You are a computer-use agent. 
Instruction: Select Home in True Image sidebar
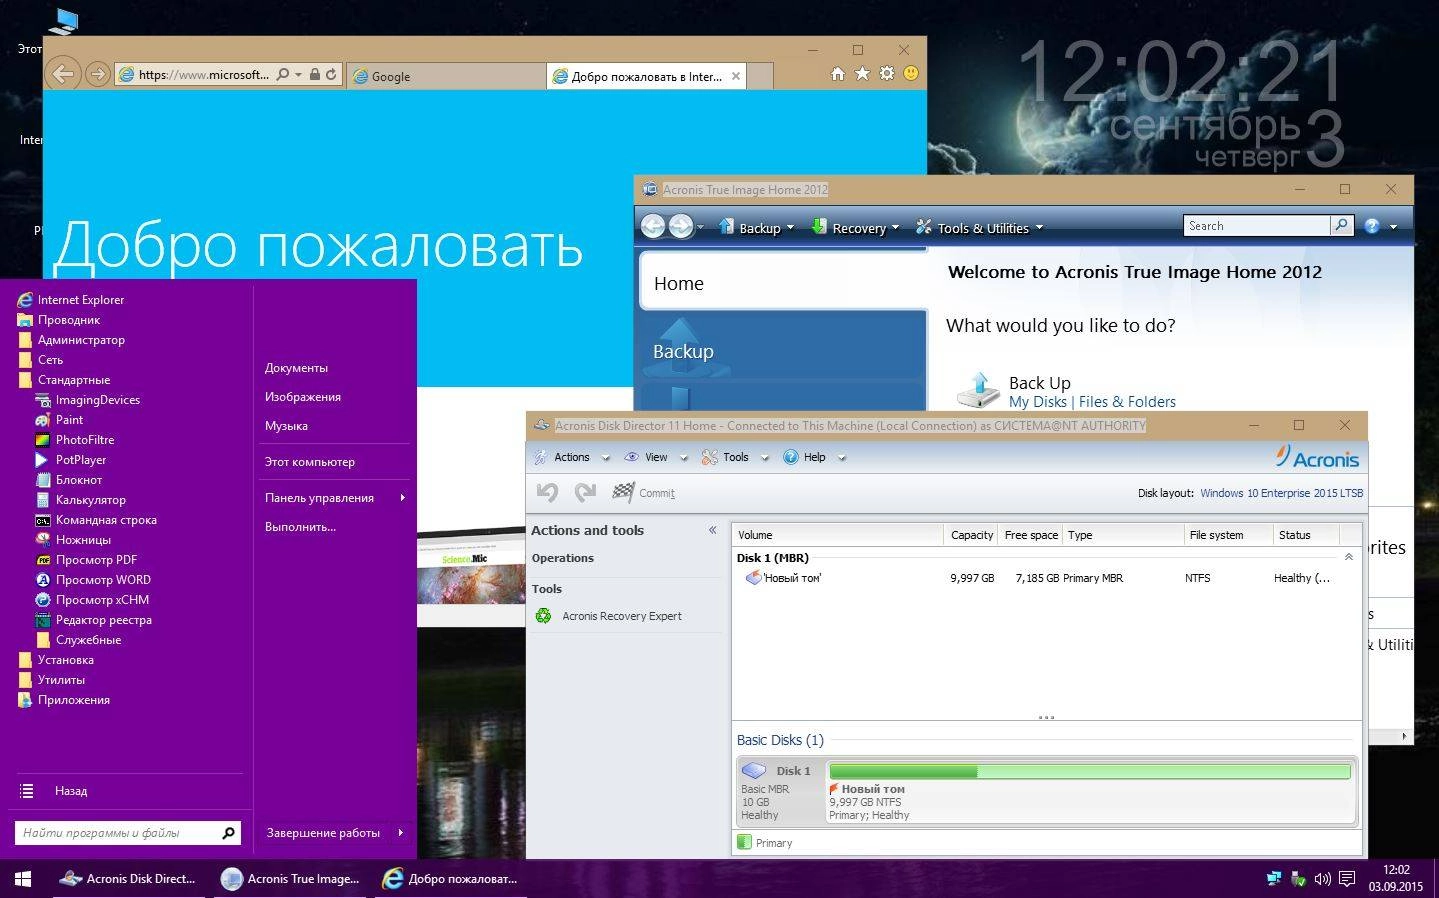click(783, 283)
